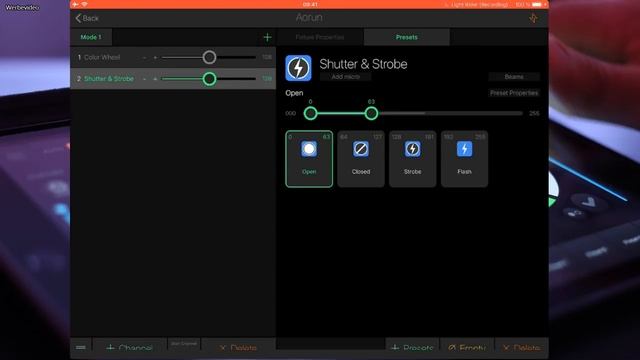Switch to the Fixture Properties tab

[320, 37]
